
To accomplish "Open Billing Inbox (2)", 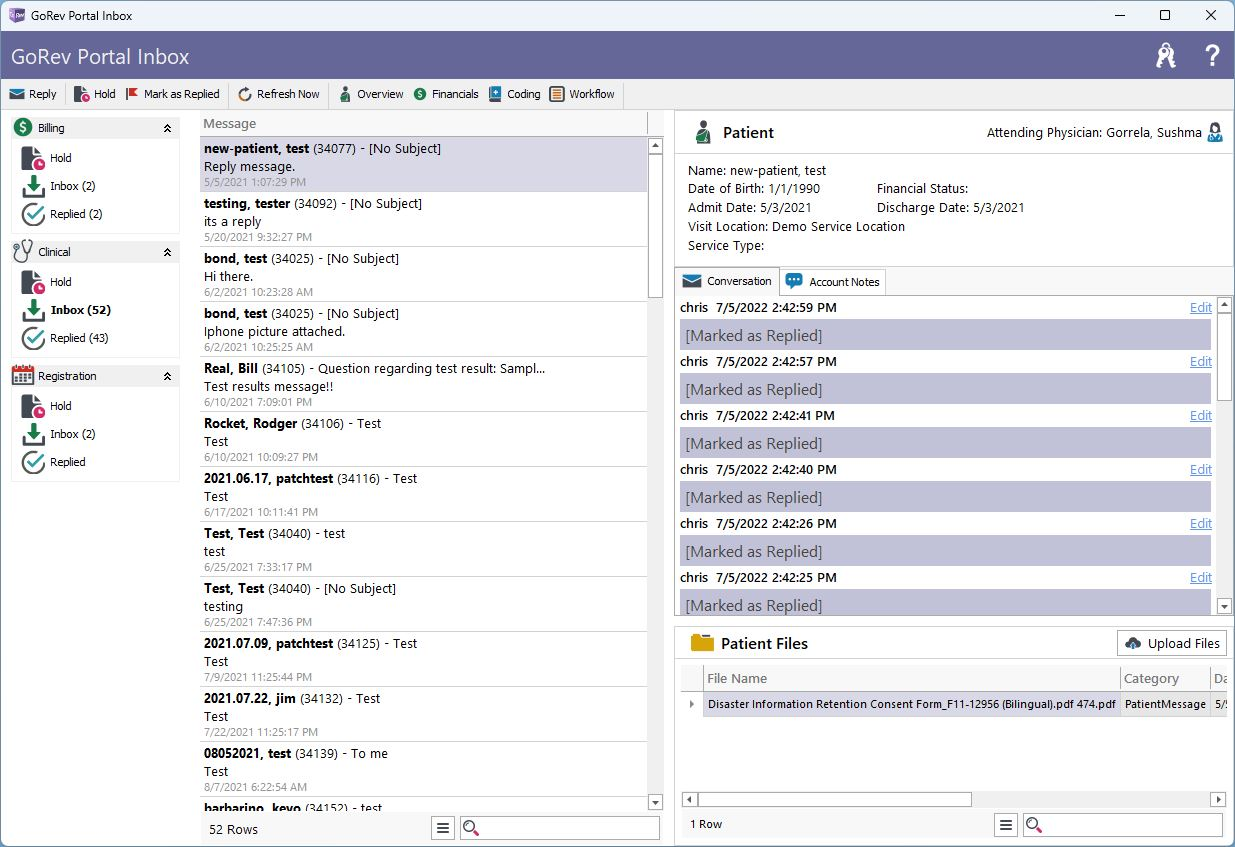I will coord(59,186).
